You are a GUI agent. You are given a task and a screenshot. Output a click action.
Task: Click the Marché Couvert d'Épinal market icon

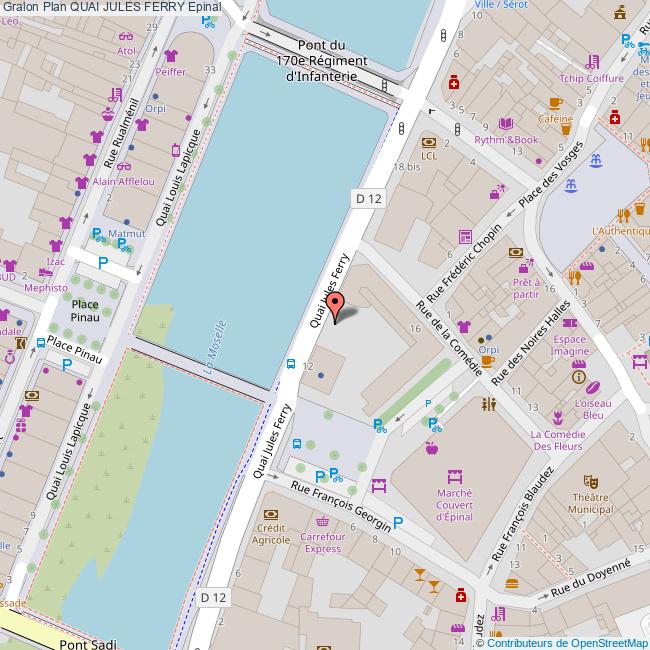(x=454, y=477)
